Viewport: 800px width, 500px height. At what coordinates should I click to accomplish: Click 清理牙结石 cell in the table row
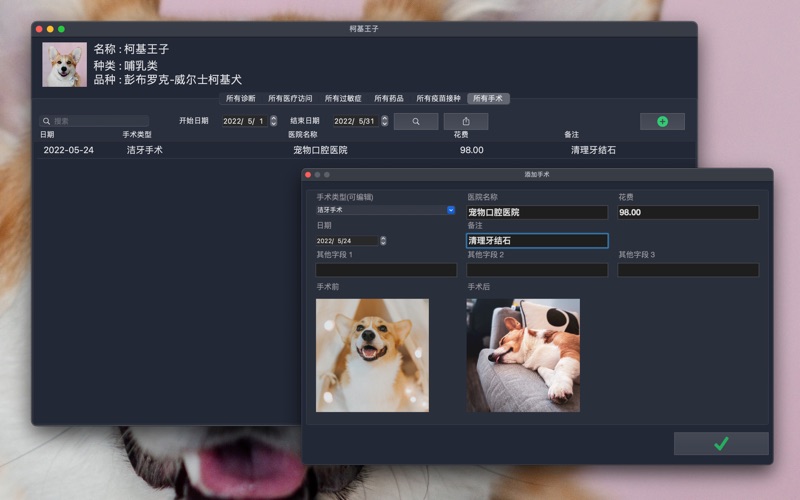593,150
